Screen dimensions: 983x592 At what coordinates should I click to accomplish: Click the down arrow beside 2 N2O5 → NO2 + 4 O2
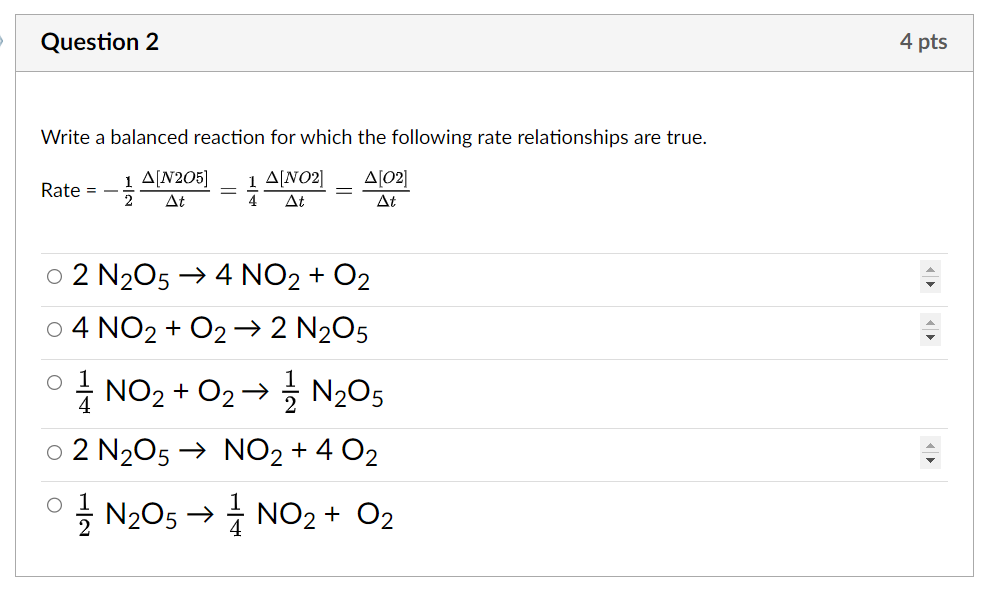pyautogui.click(x=930, y=460)
